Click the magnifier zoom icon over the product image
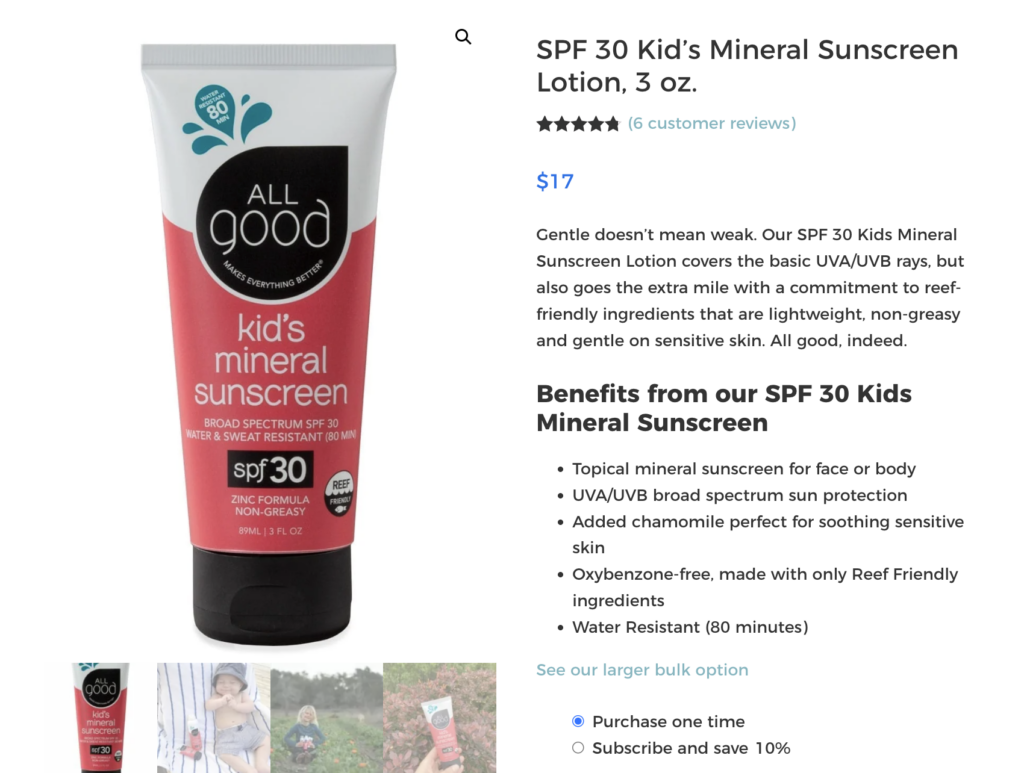Viewport: 1024px width, 773px height. (x=463, y=37)
